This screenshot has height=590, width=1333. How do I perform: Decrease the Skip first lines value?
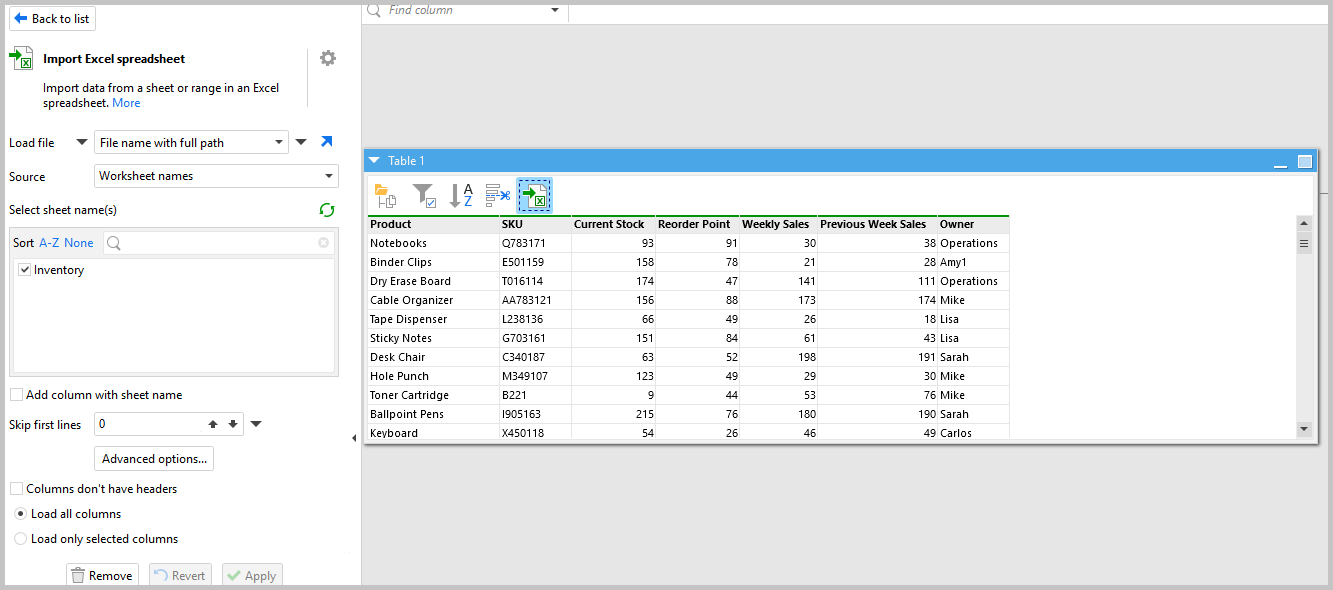point(233,424)
